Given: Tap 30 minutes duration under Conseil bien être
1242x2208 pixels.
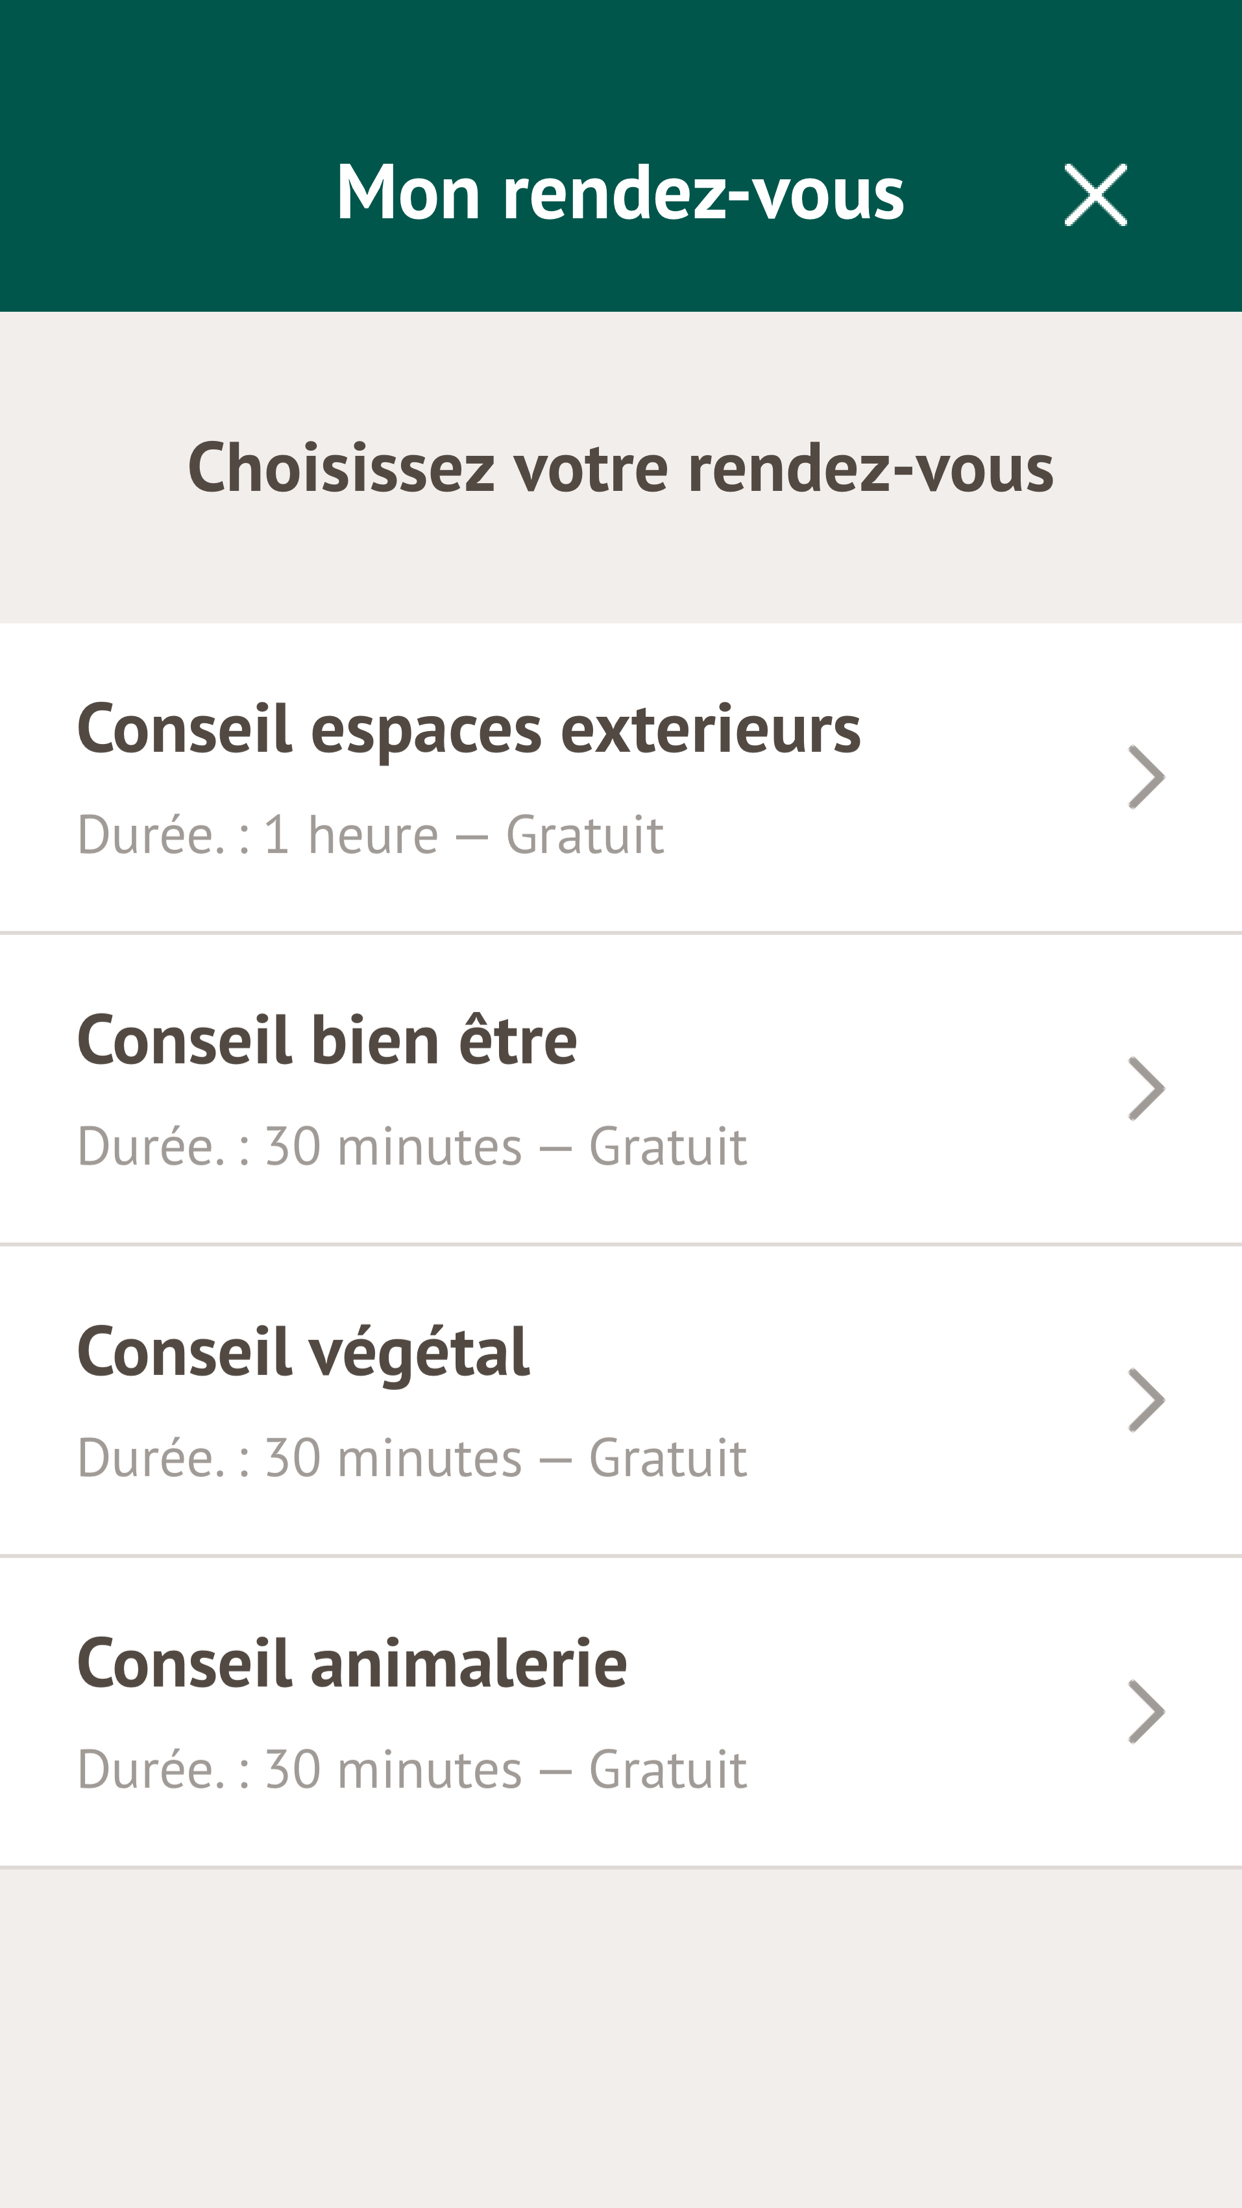Looking at the screenshot, I should 393,1146.
